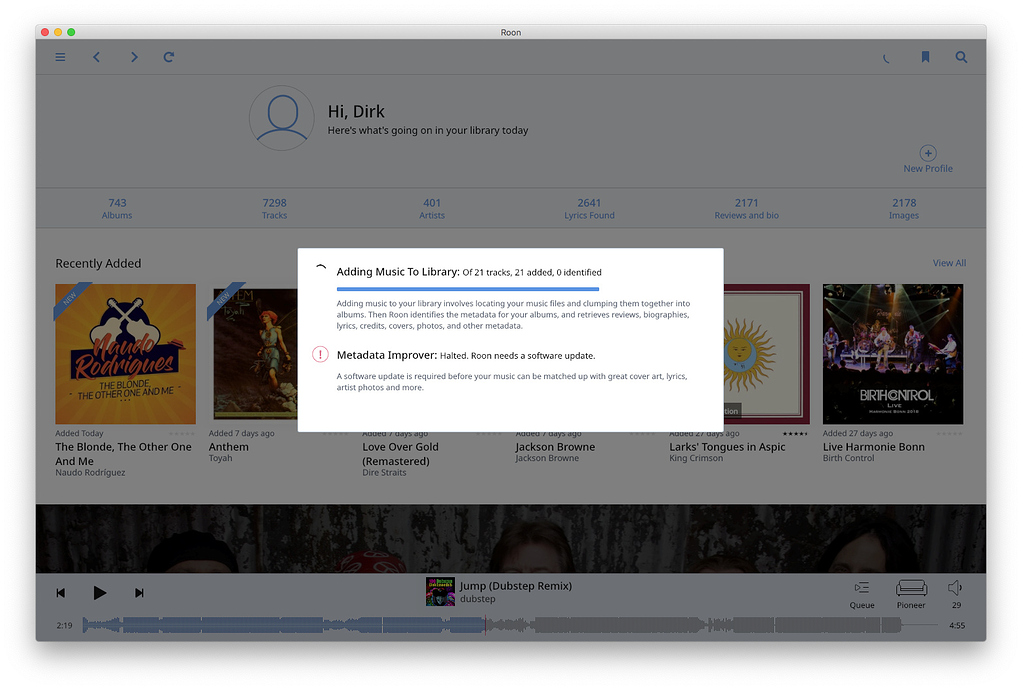The height and width of the screenshot is (690, 1023).
Task: Return to the previous track
Action: (61, 592)
